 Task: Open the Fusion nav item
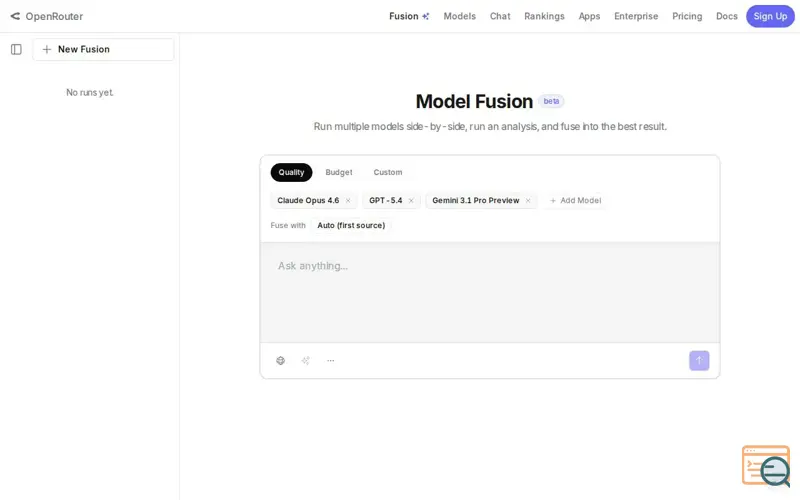click(409, 16)
